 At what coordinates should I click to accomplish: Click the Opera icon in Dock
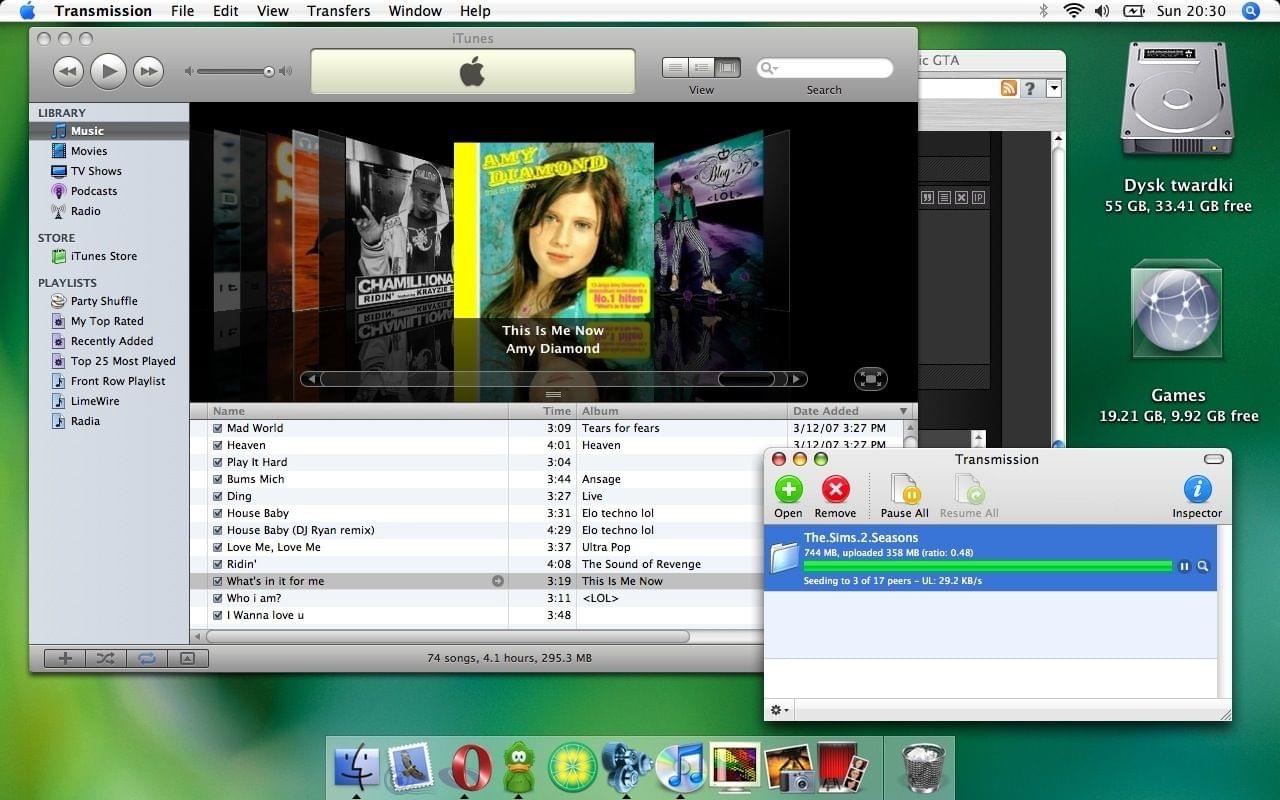pyautogui.click(x=471, y=768)
